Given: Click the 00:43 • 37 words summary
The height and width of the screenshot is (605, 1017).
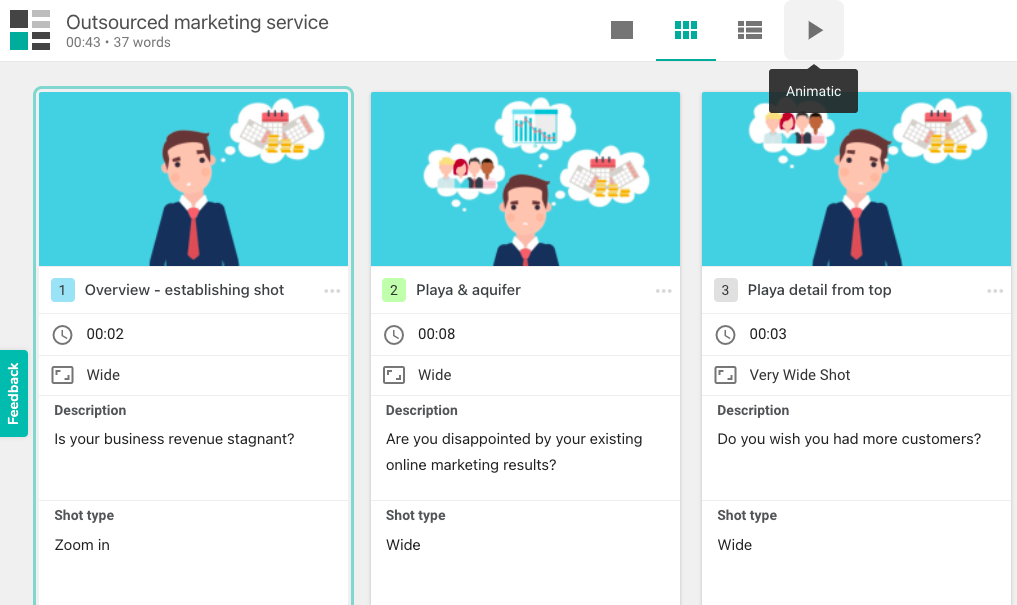Looking at the screenshot, I should 118,43.
